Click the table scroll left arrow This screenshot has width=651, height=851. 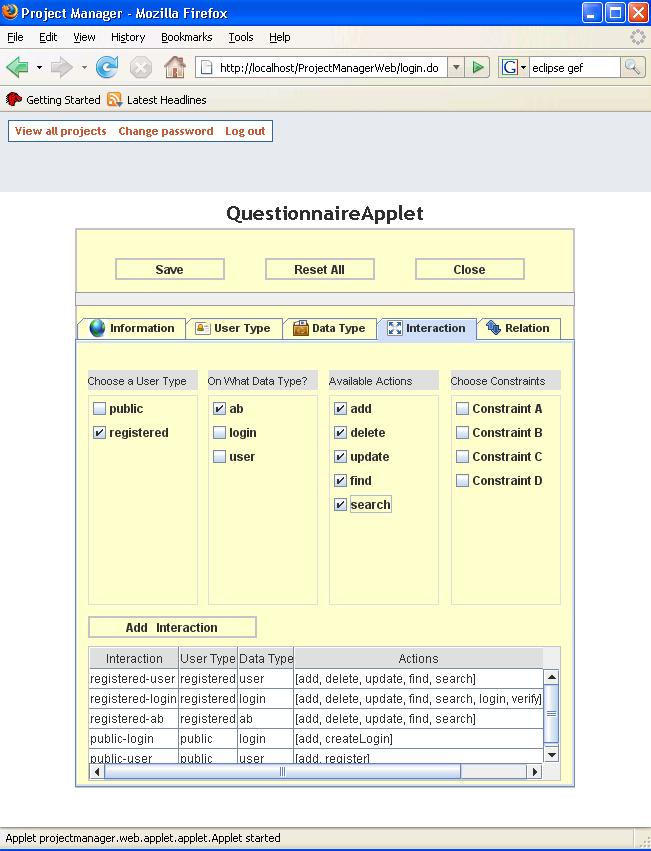(97, 771)
